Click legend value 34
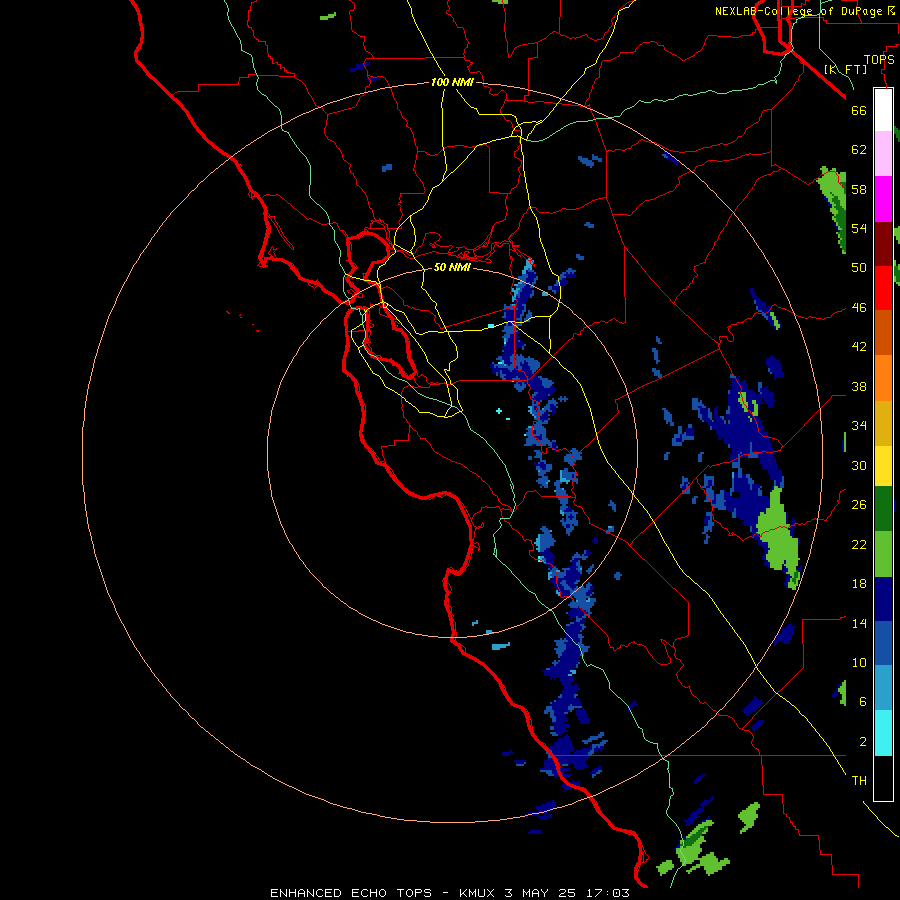900x900 pixels. point(859,425)
